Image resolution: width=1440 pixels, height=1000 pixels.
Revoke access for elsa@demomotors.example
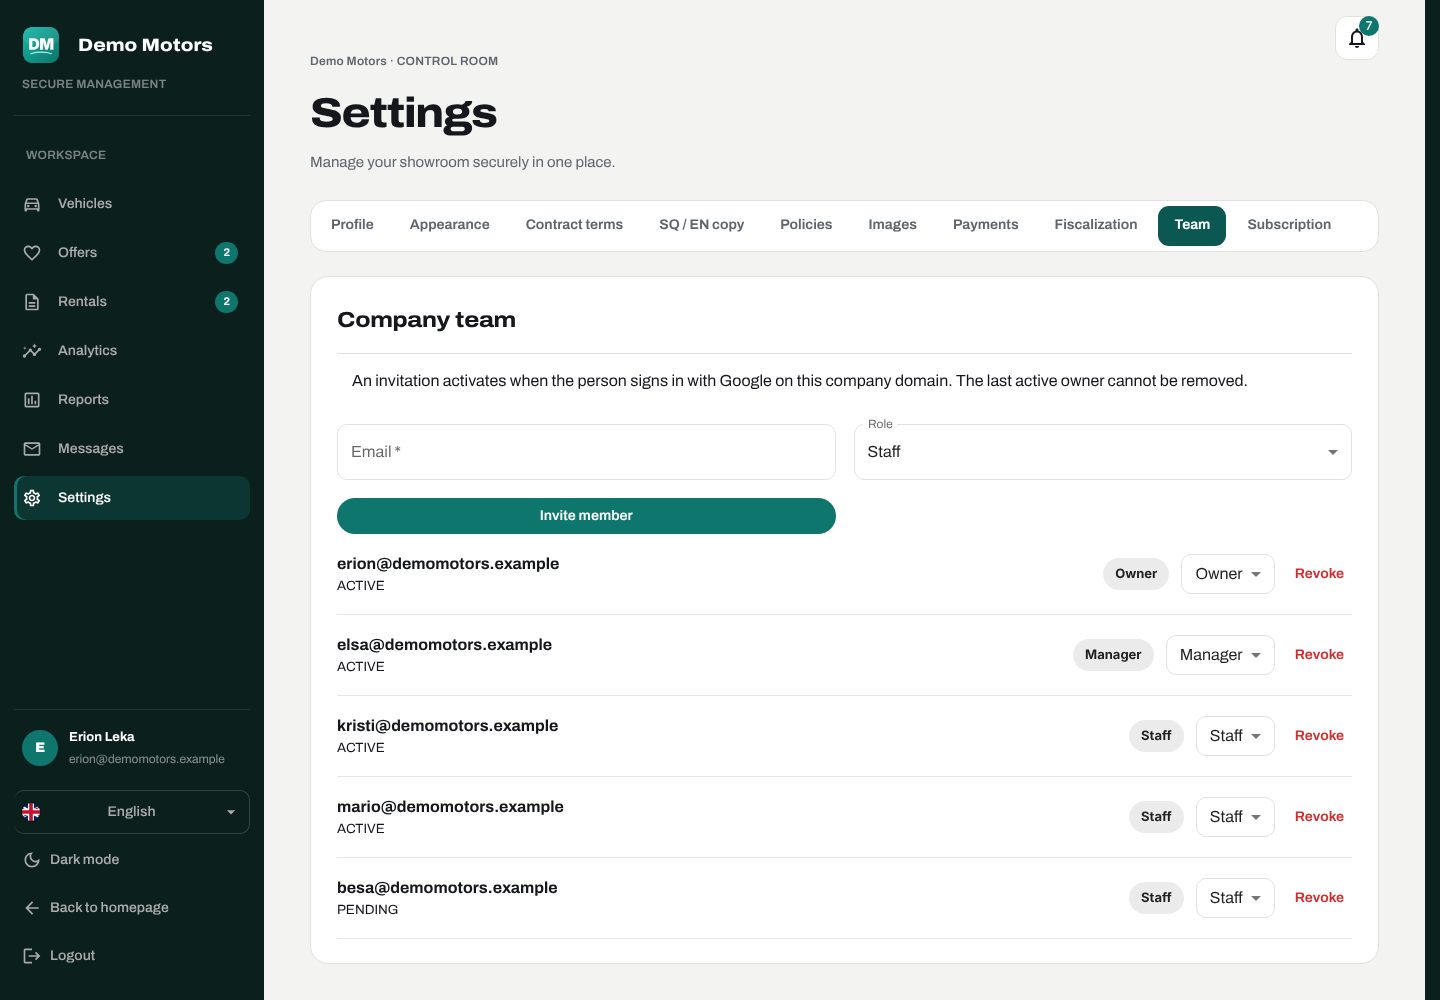point(1319,655)
